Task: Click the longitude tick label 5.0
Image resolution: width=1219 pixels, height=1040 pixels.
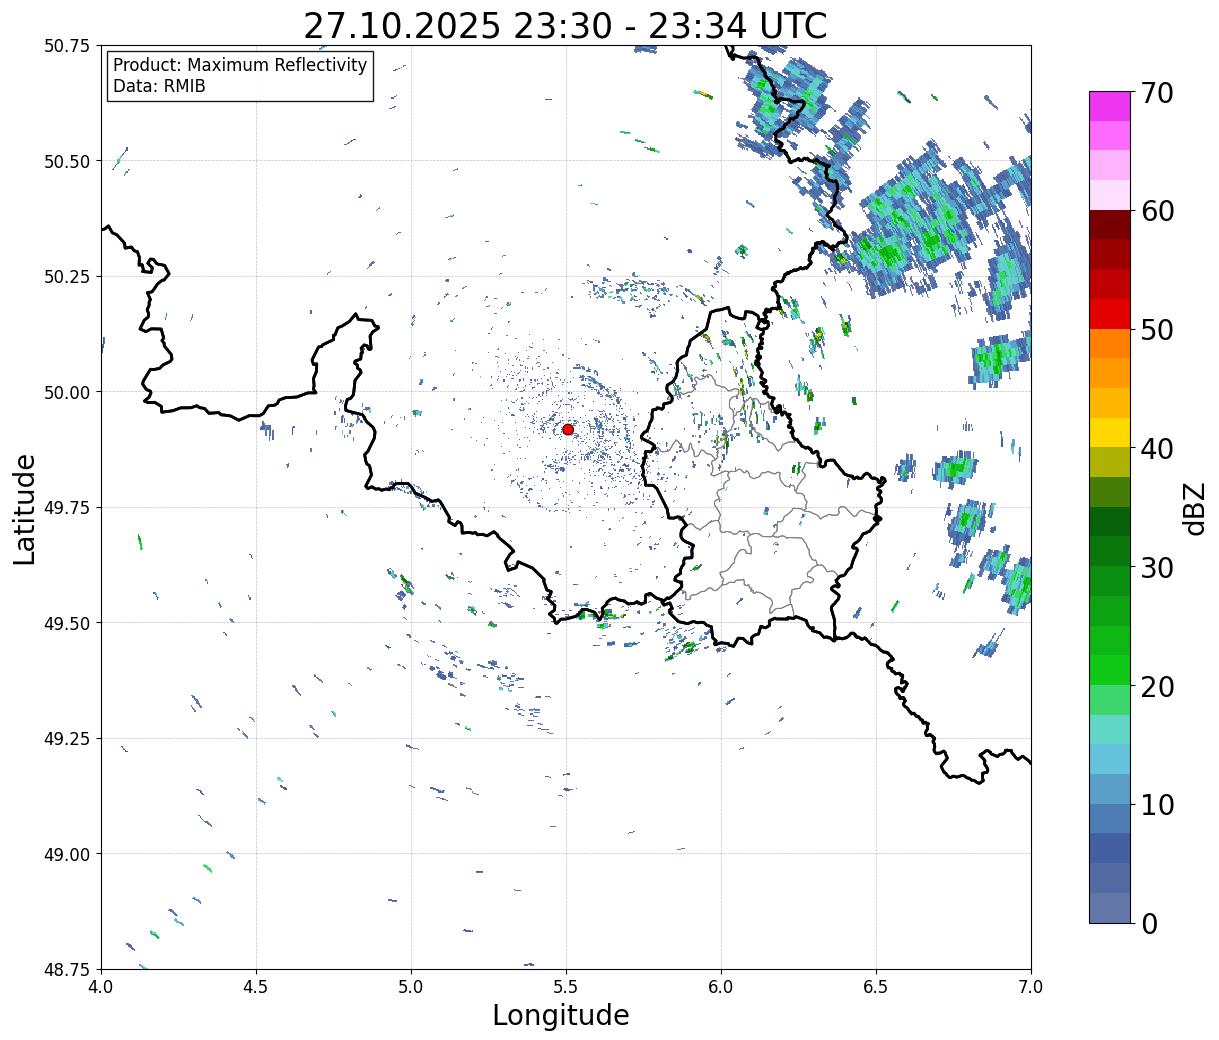Action: (411, 987)
